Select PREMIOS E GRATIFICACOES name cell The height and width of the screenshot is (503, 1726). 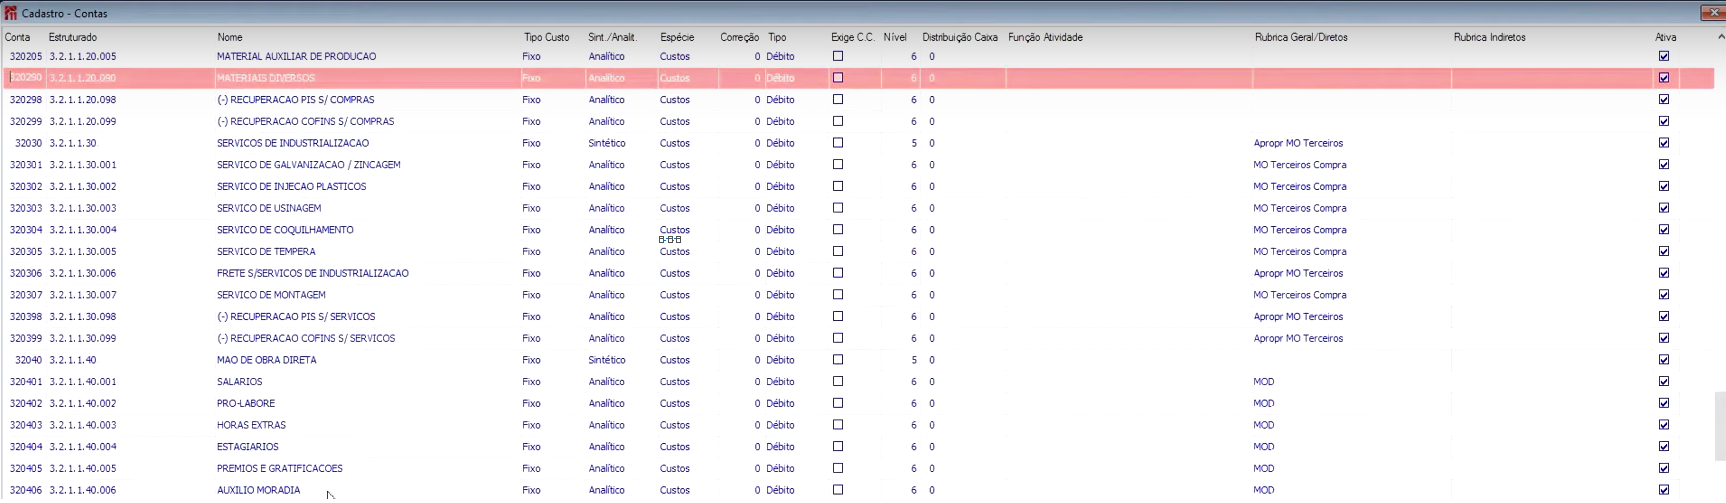pos(279,469)
